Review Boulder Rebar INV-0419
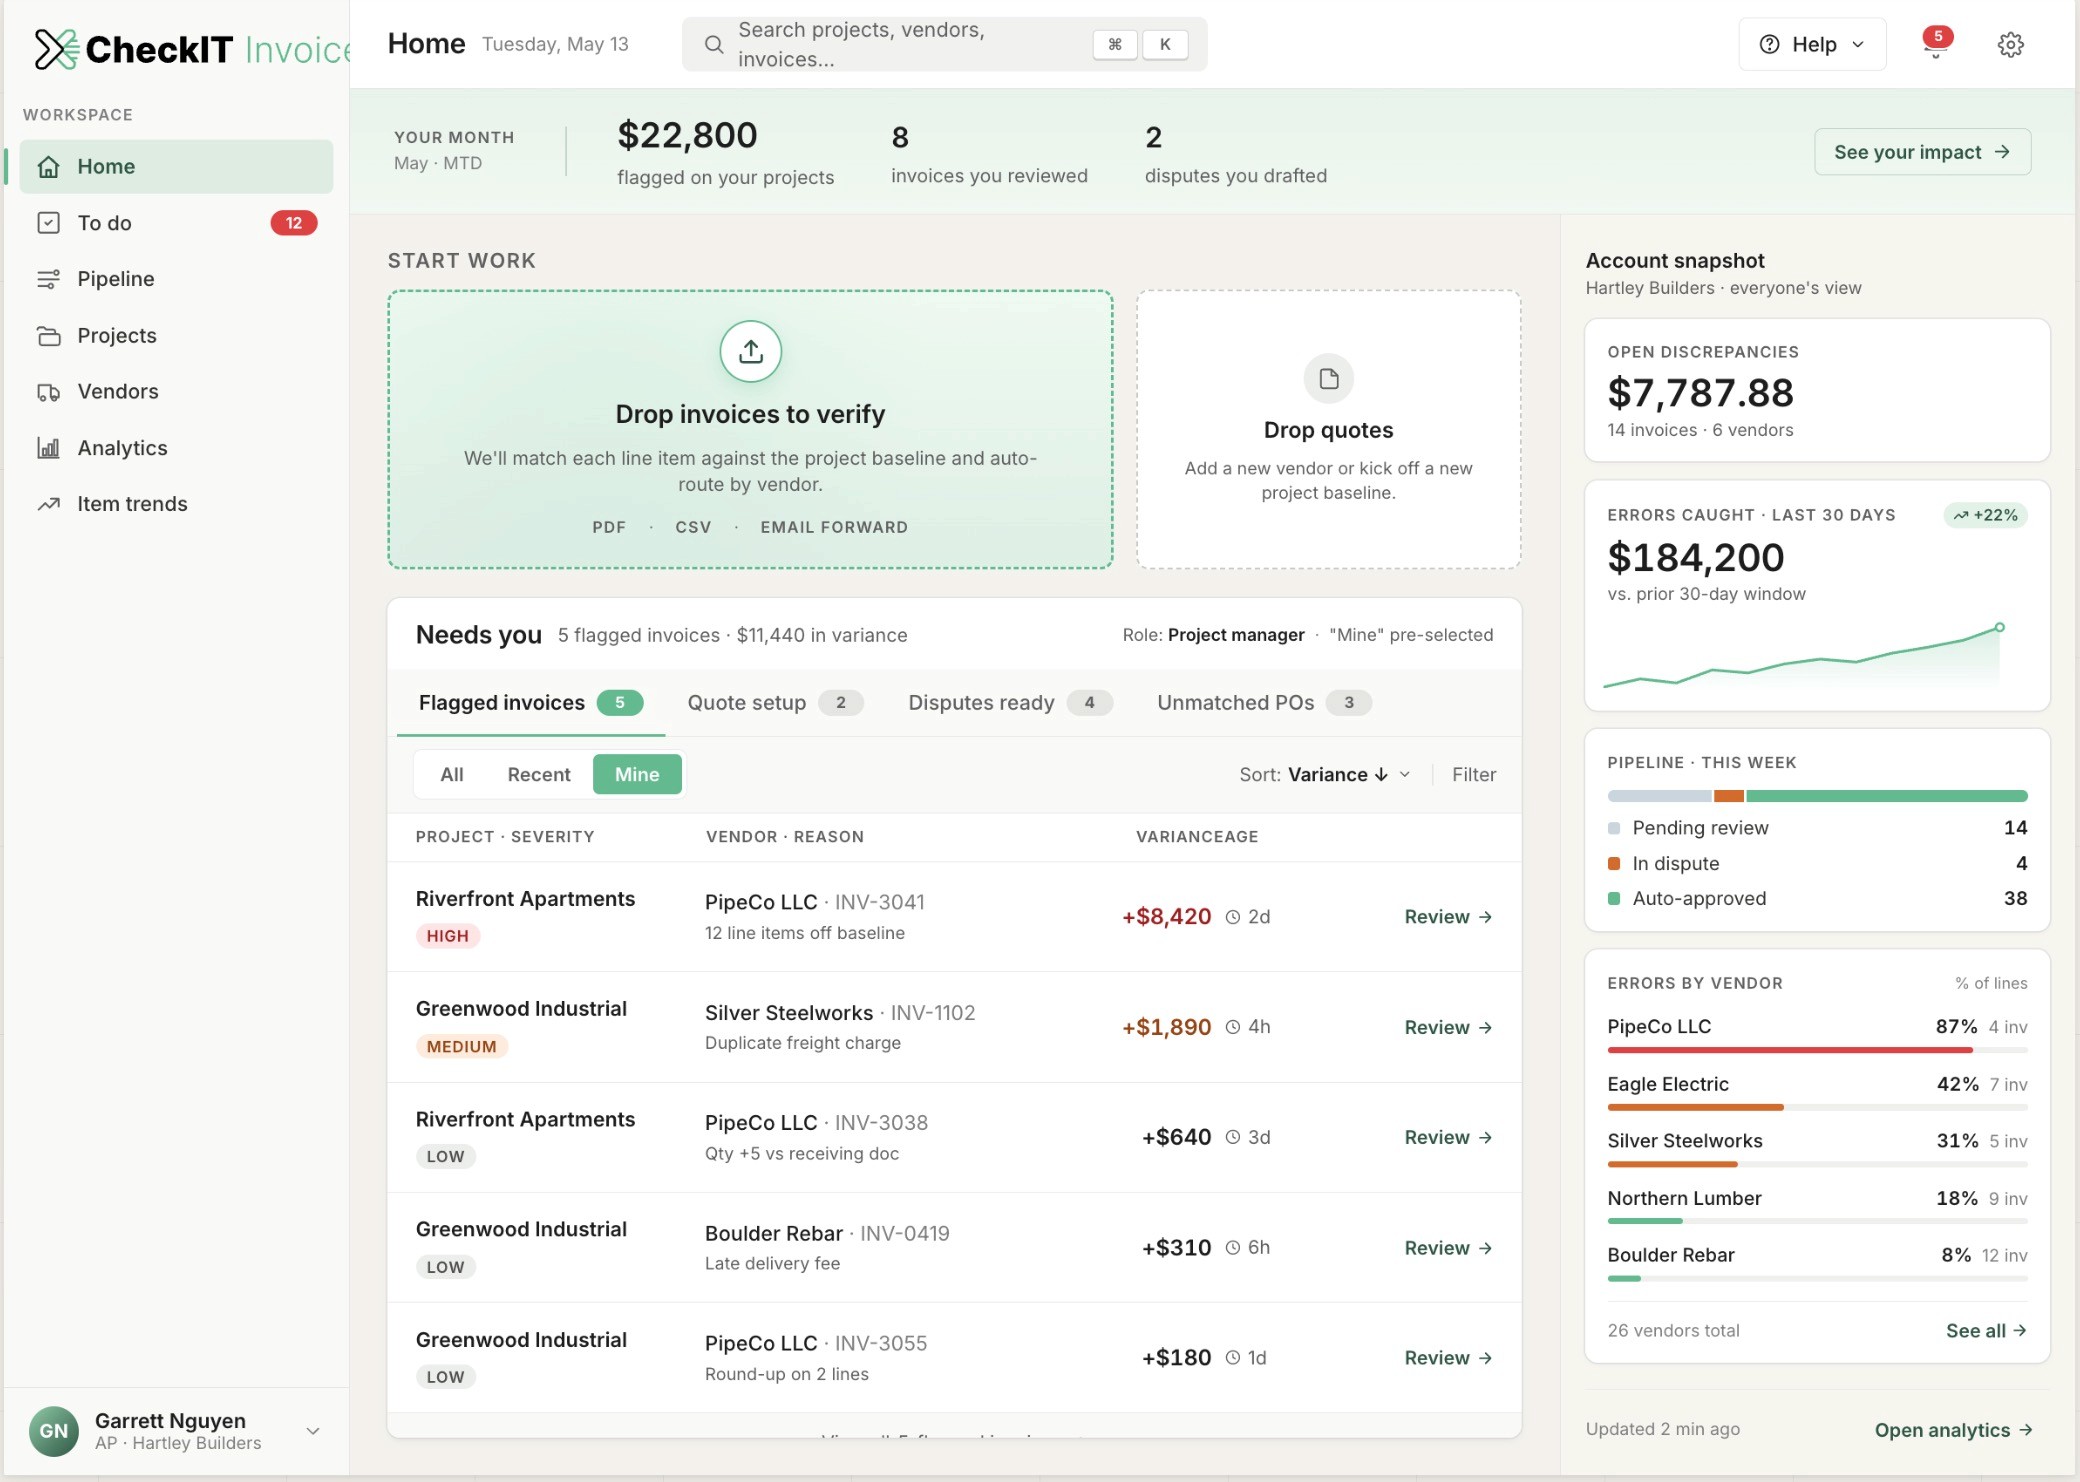2080x1482 pixels. pyautogui.click(x=1448, y=1248)
